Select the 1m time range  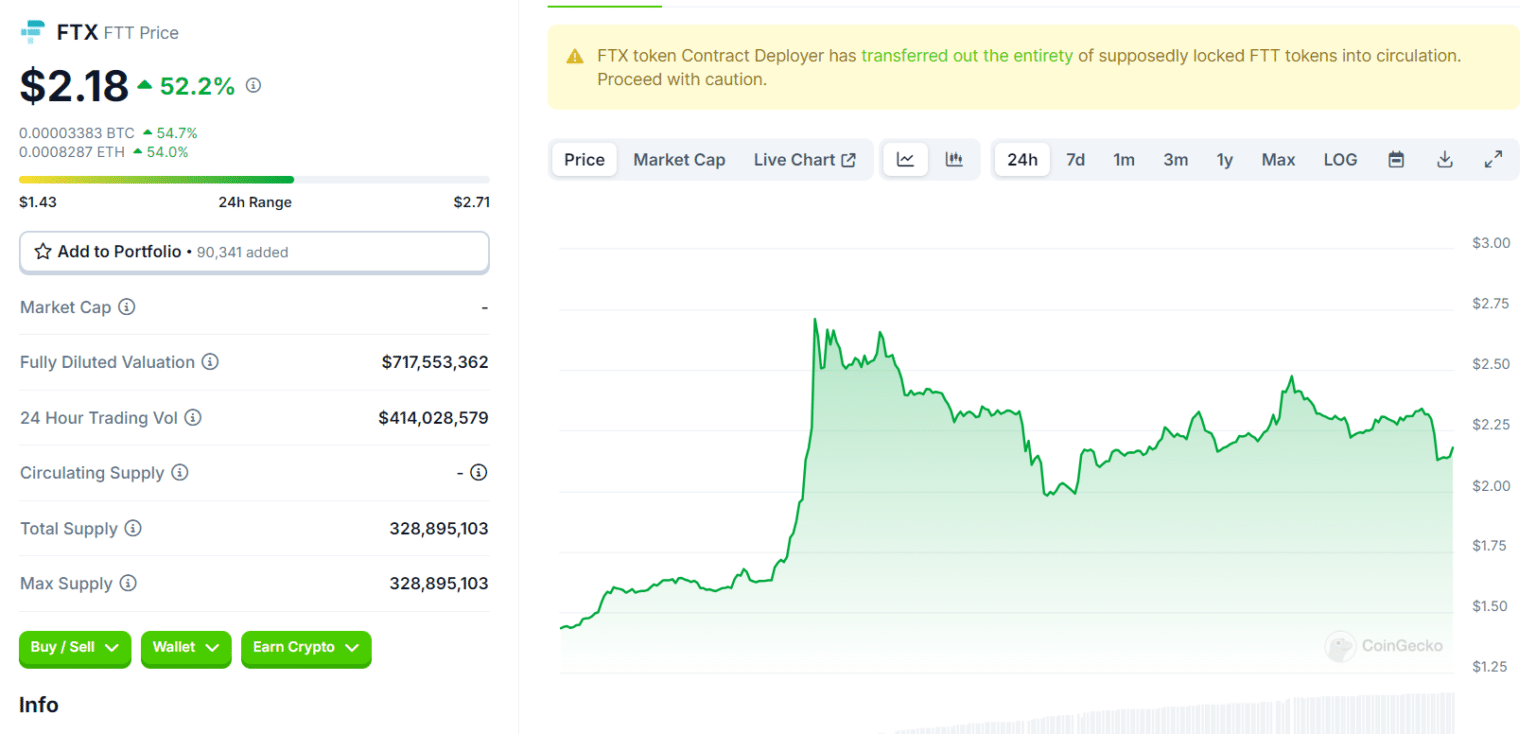click(x=1124, y=160)
